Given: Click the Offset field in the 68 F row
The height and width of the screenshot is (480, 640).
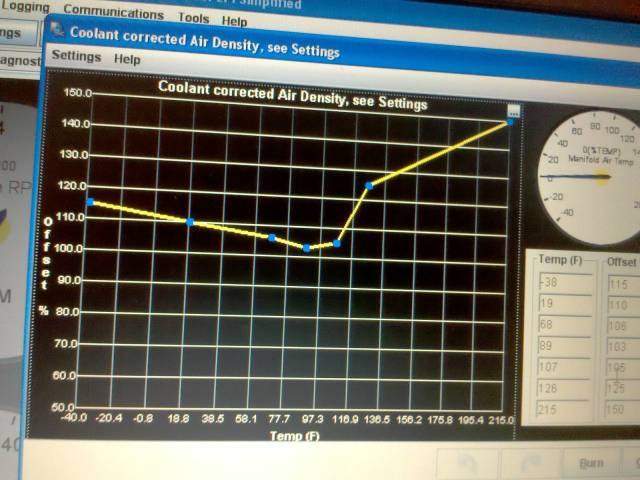Looking at the screenshot, I should (623, 327).
